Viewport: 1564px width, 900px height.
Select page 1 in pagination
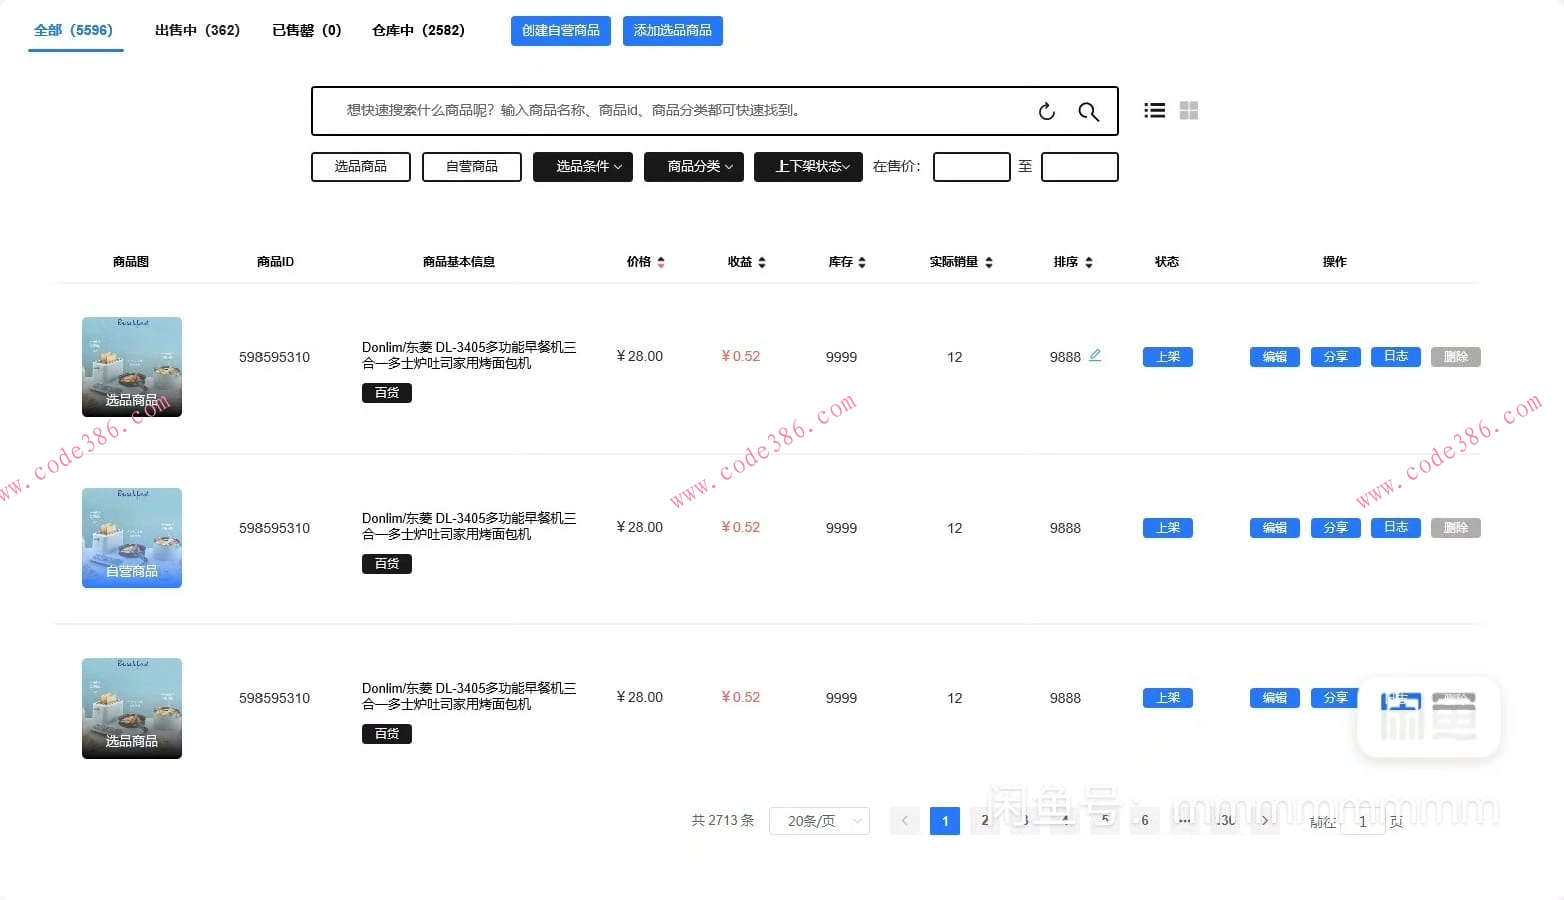click(x=945, y=821)
